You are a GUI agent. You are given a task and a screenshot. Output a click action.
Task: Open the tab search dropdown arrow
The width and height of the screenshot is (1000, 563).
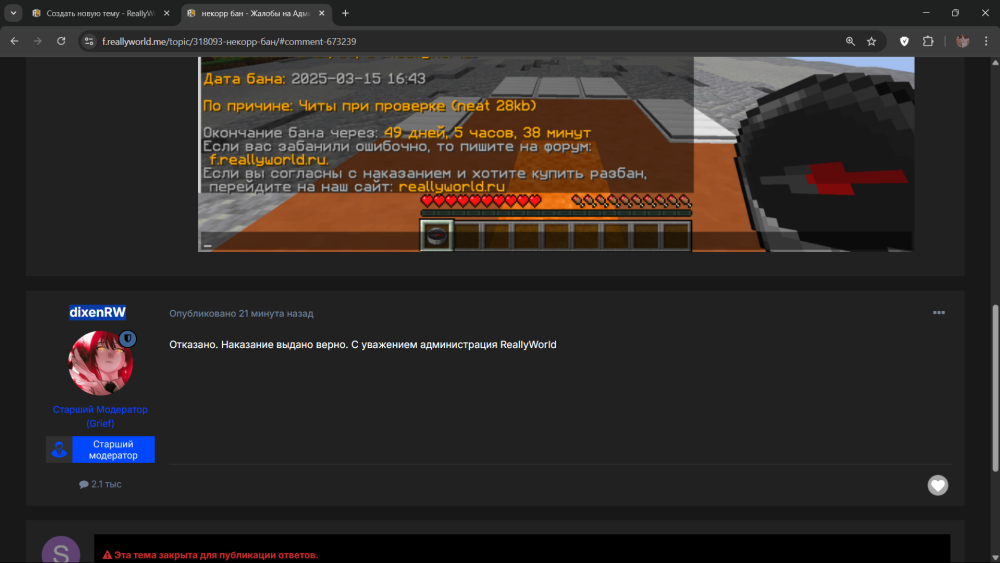[x=13, y=13]
